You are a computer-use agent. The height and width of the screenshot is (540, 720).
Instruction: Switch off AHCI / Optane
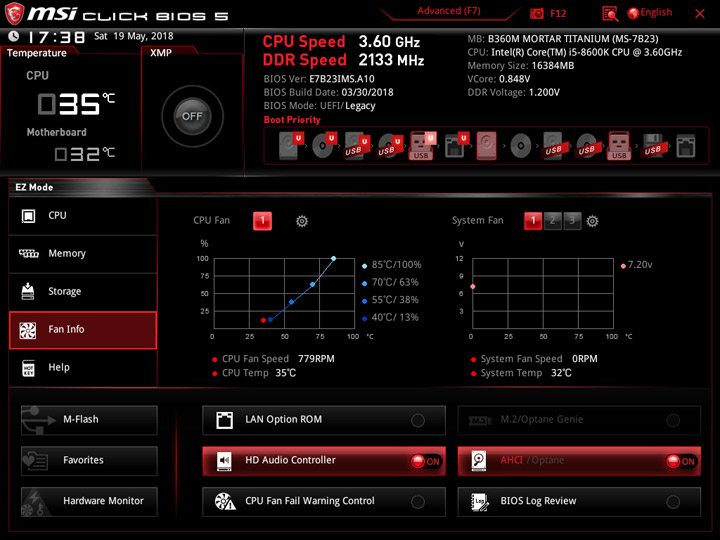click(x=579, y=461)
